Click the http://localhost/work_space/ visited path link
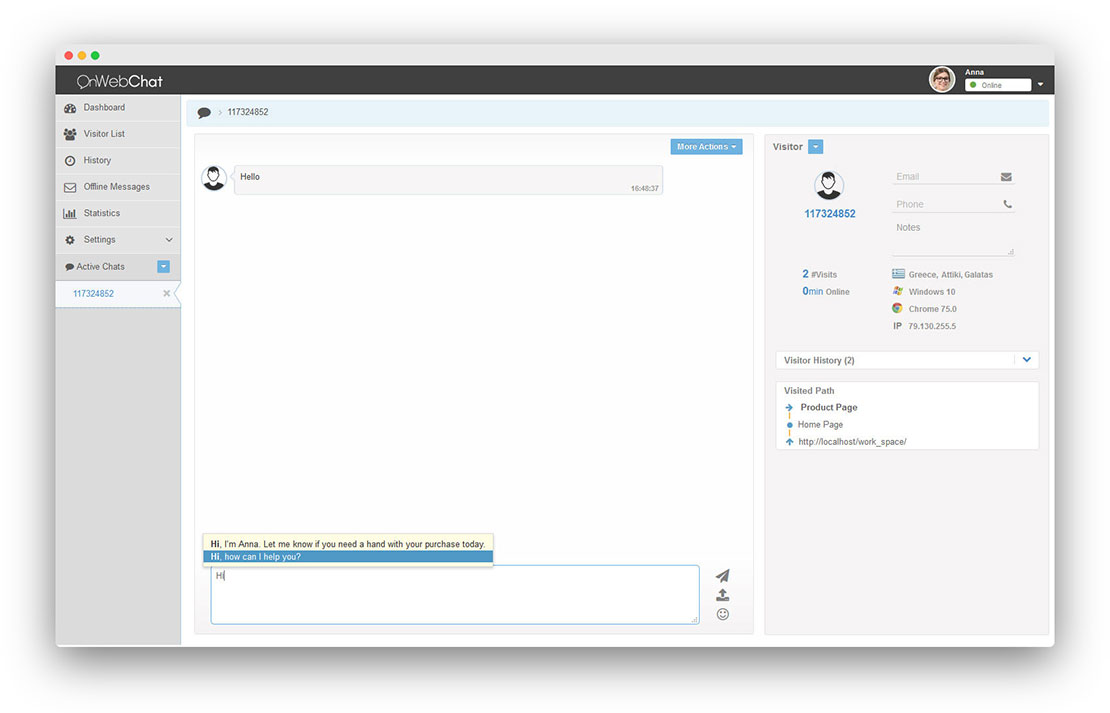 tap(849, 441)
